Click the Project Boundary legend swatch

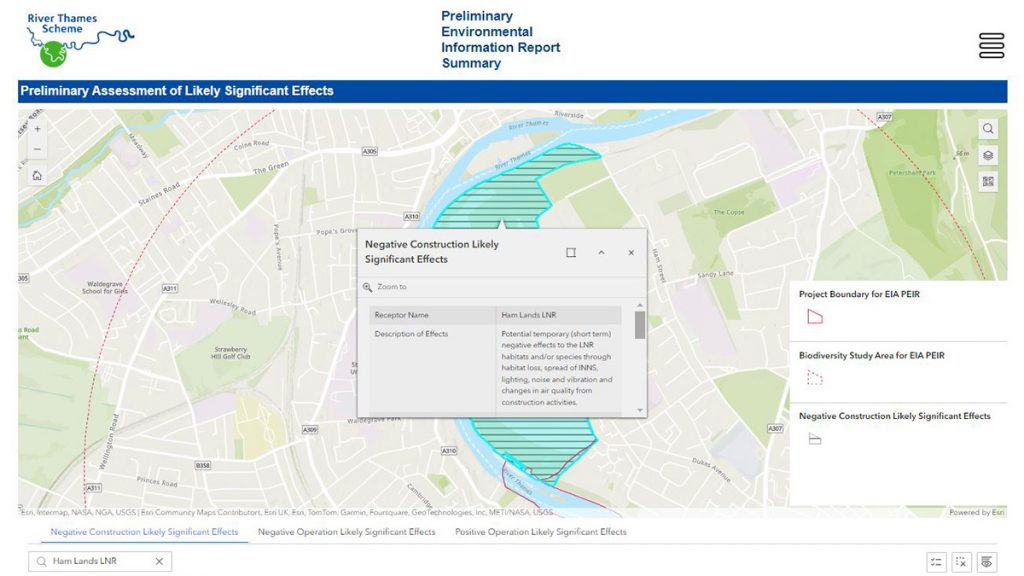815,317
